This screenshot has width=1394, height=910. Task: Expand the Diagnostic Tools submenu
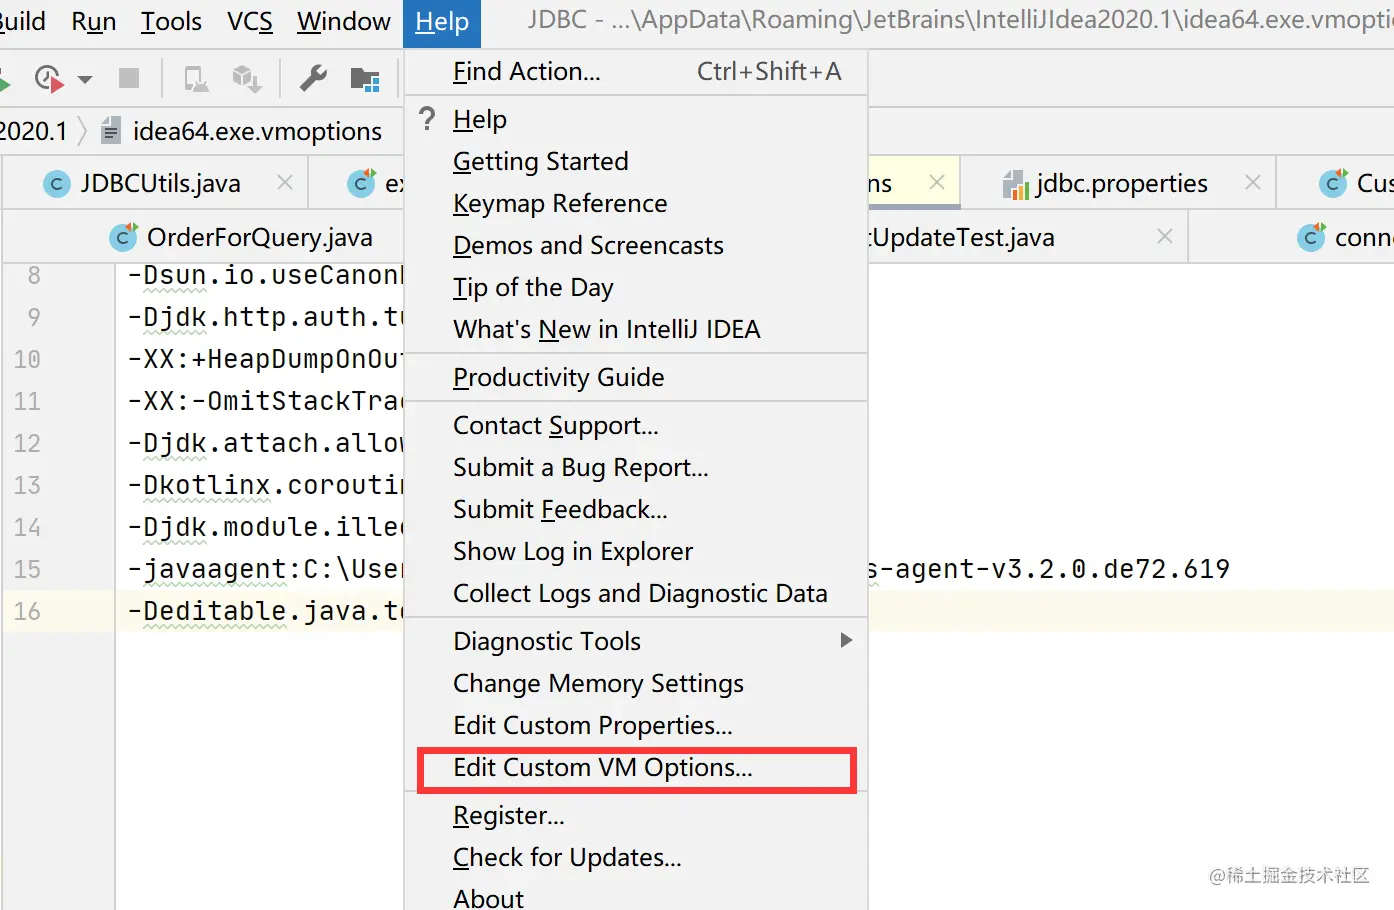tap(846, 640)
